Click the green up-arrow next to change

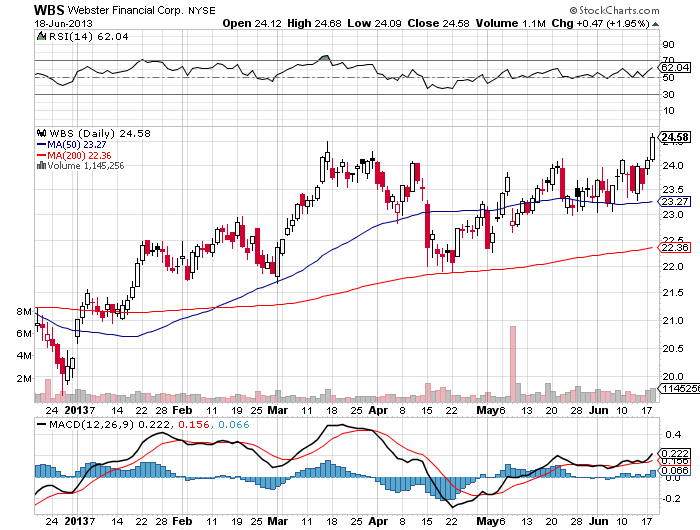655,24
